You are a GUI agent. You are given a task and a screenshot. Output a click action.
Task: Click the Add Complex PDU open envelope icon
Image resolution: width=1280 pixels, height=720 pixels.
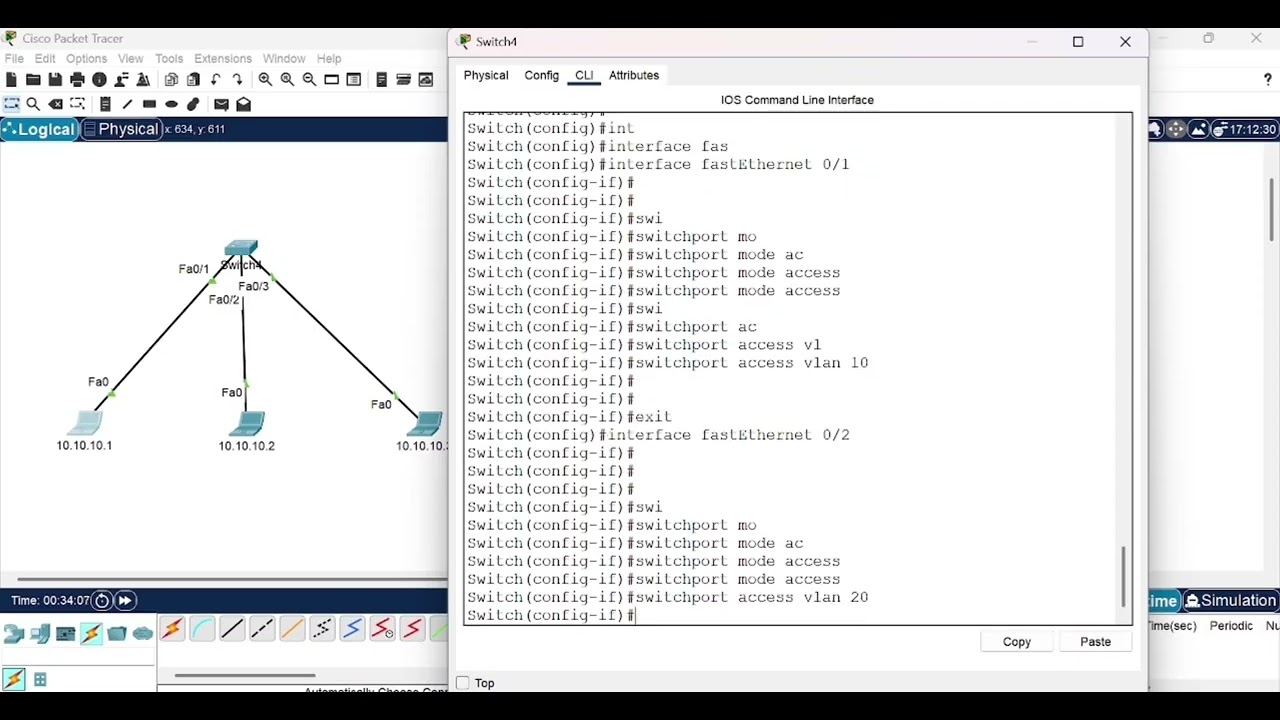pos(243,104)
